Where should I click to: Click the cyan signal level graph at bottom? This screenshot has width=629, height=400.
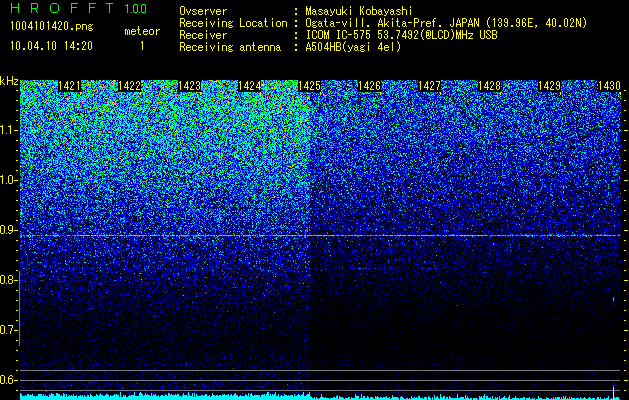320,396
